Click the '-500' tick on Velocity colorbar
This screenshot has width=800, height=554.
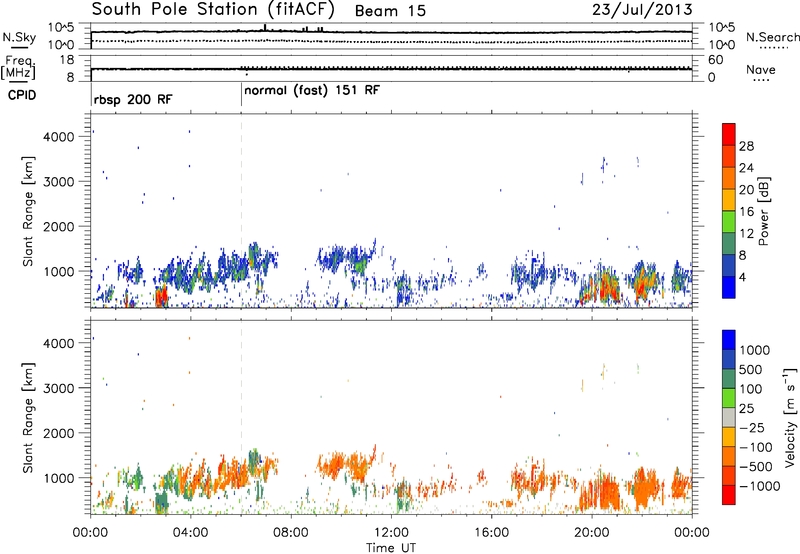coord(756,467)
